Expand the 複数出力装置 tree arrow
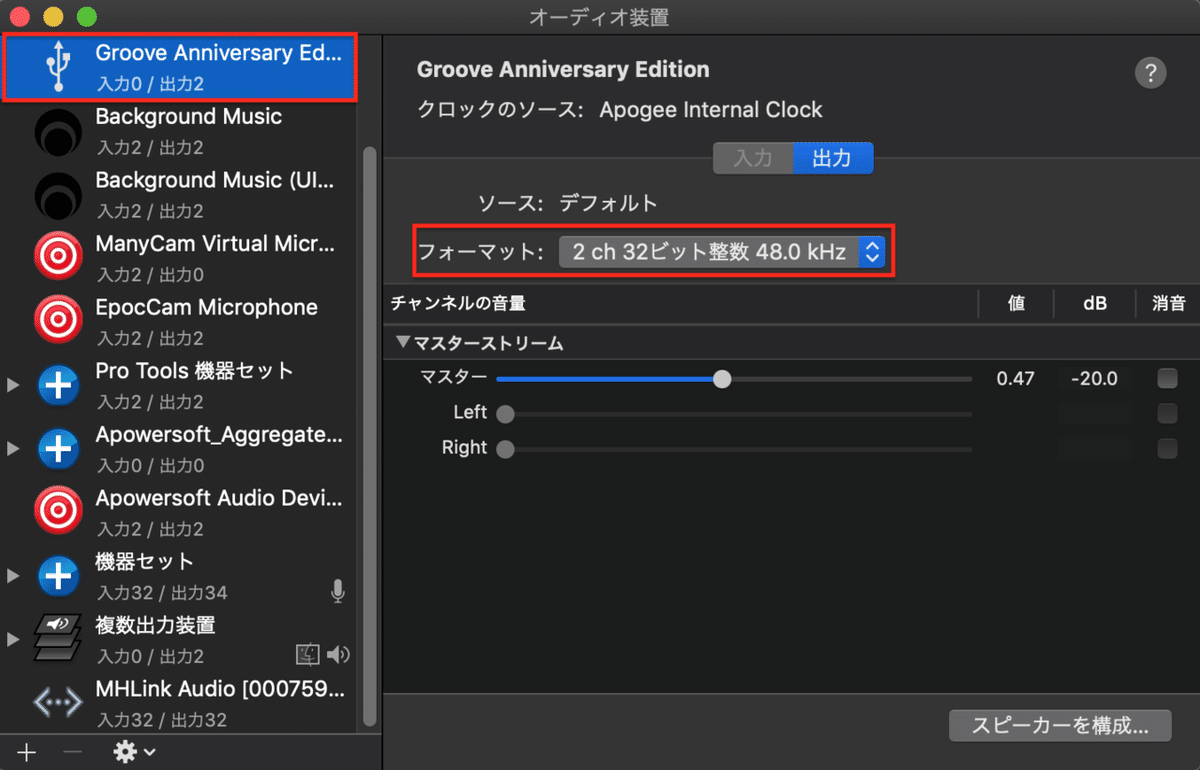Screen dimensions: 1200x770 pos(13,639)
